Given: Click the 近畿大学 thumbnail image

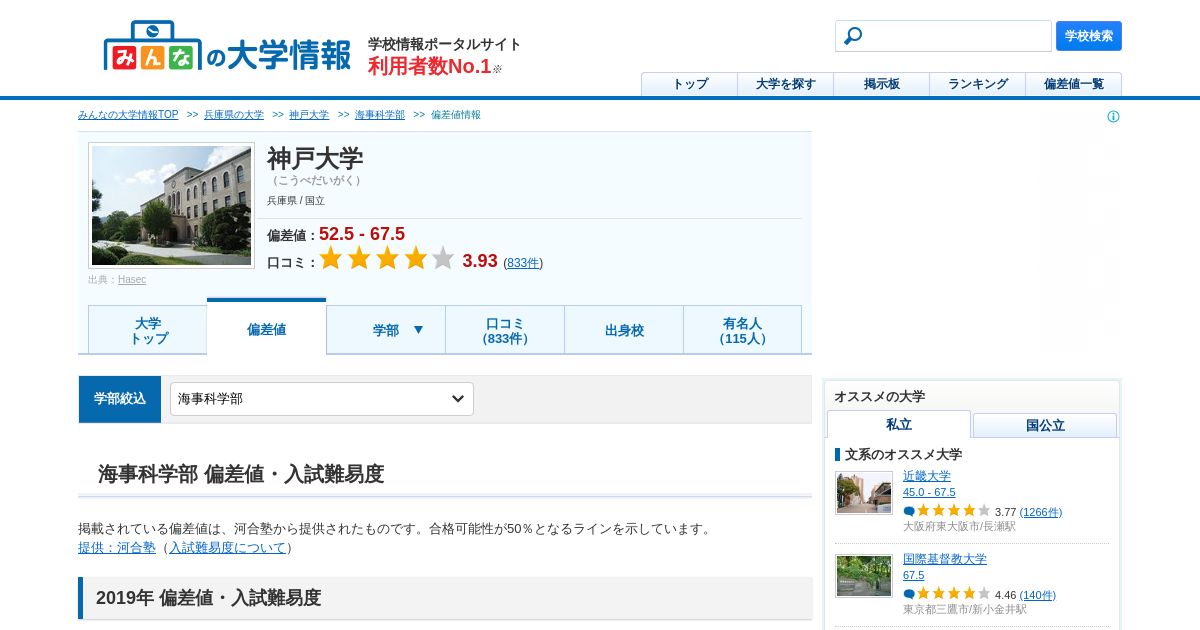Looking at the screenshot, I should [x=864, y=493].
